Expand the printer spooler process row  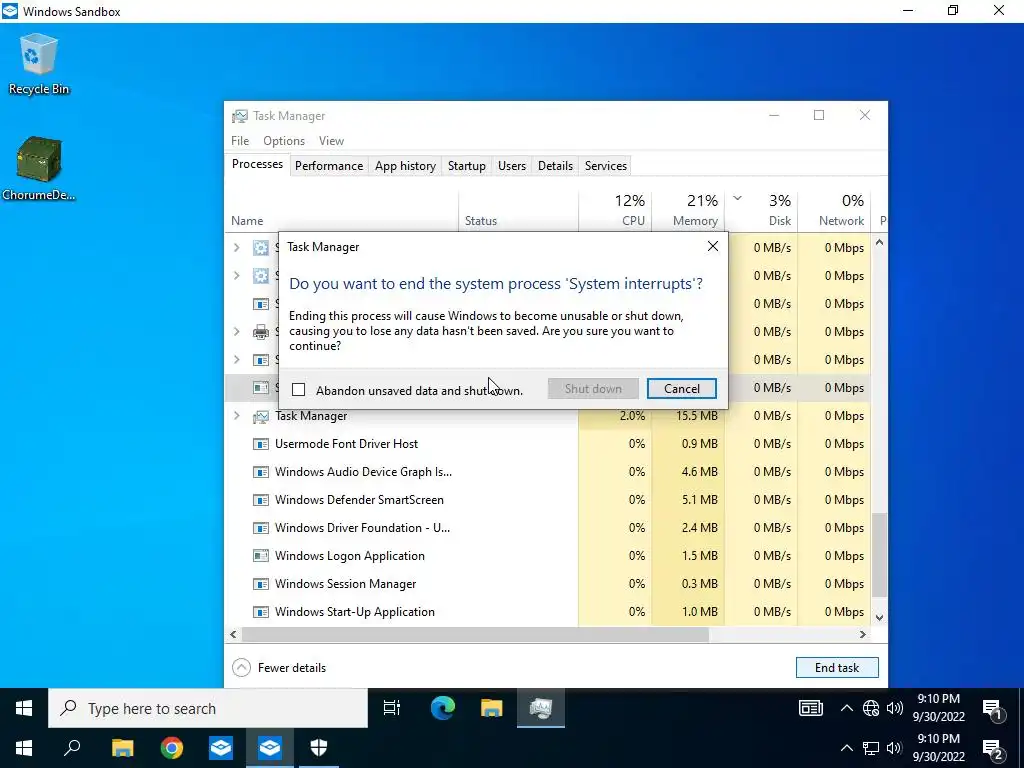[x=237, y=332]
